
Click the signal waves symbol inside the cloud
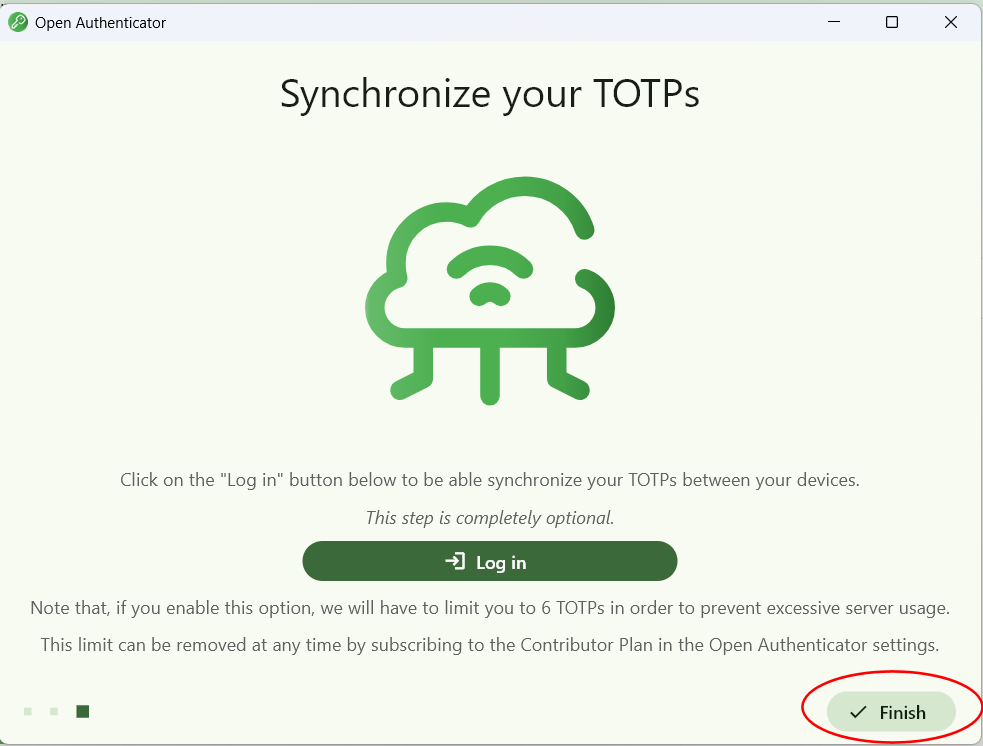click(x=490, y=275)
